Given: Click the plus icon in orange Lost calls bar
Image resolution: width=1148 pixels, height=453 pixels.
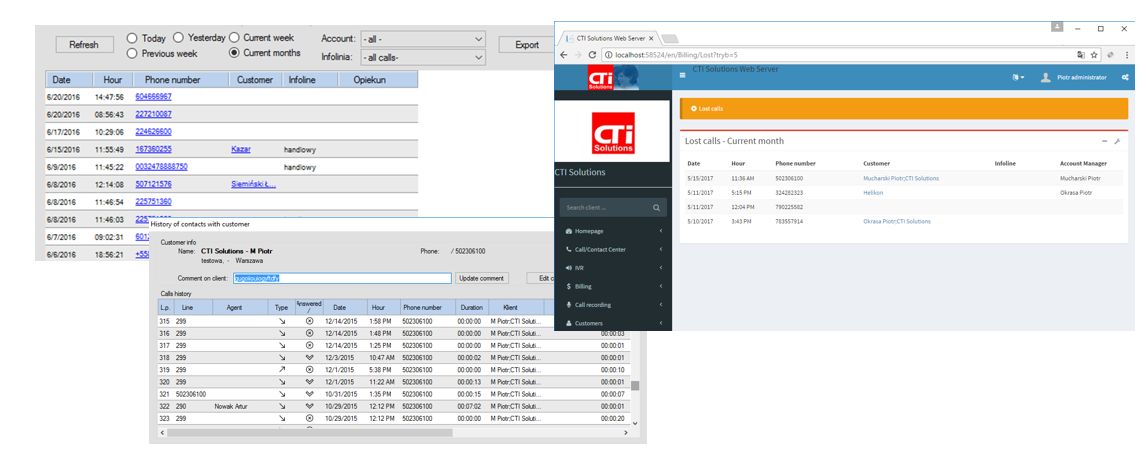Looking at the screenshot, I should pos(693,108).
